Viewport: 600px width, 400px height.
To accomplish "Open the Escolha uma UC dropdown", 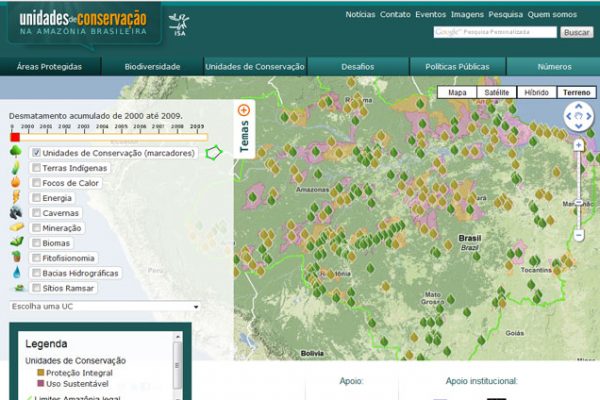I will [x=104, y=306].
